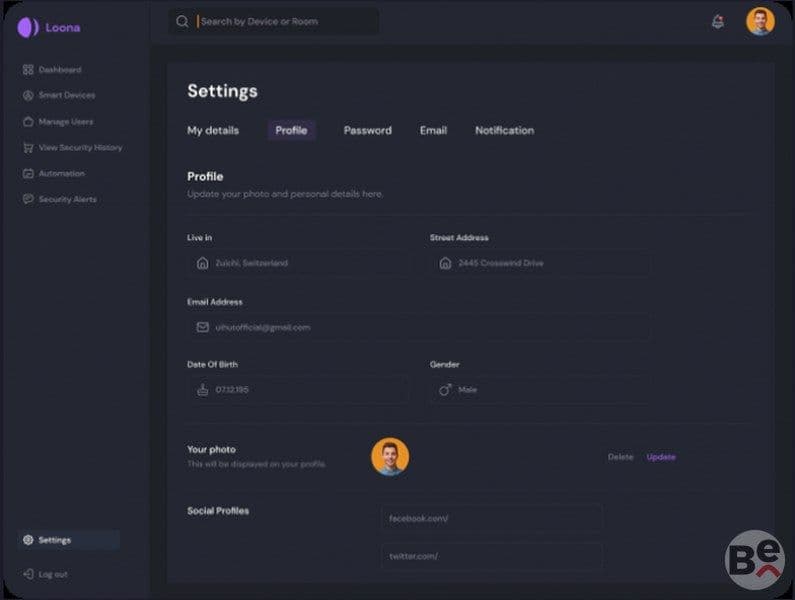Screen dimensions: 795x600
Task: Click the Loona logo icon
Action: point(28,27)
